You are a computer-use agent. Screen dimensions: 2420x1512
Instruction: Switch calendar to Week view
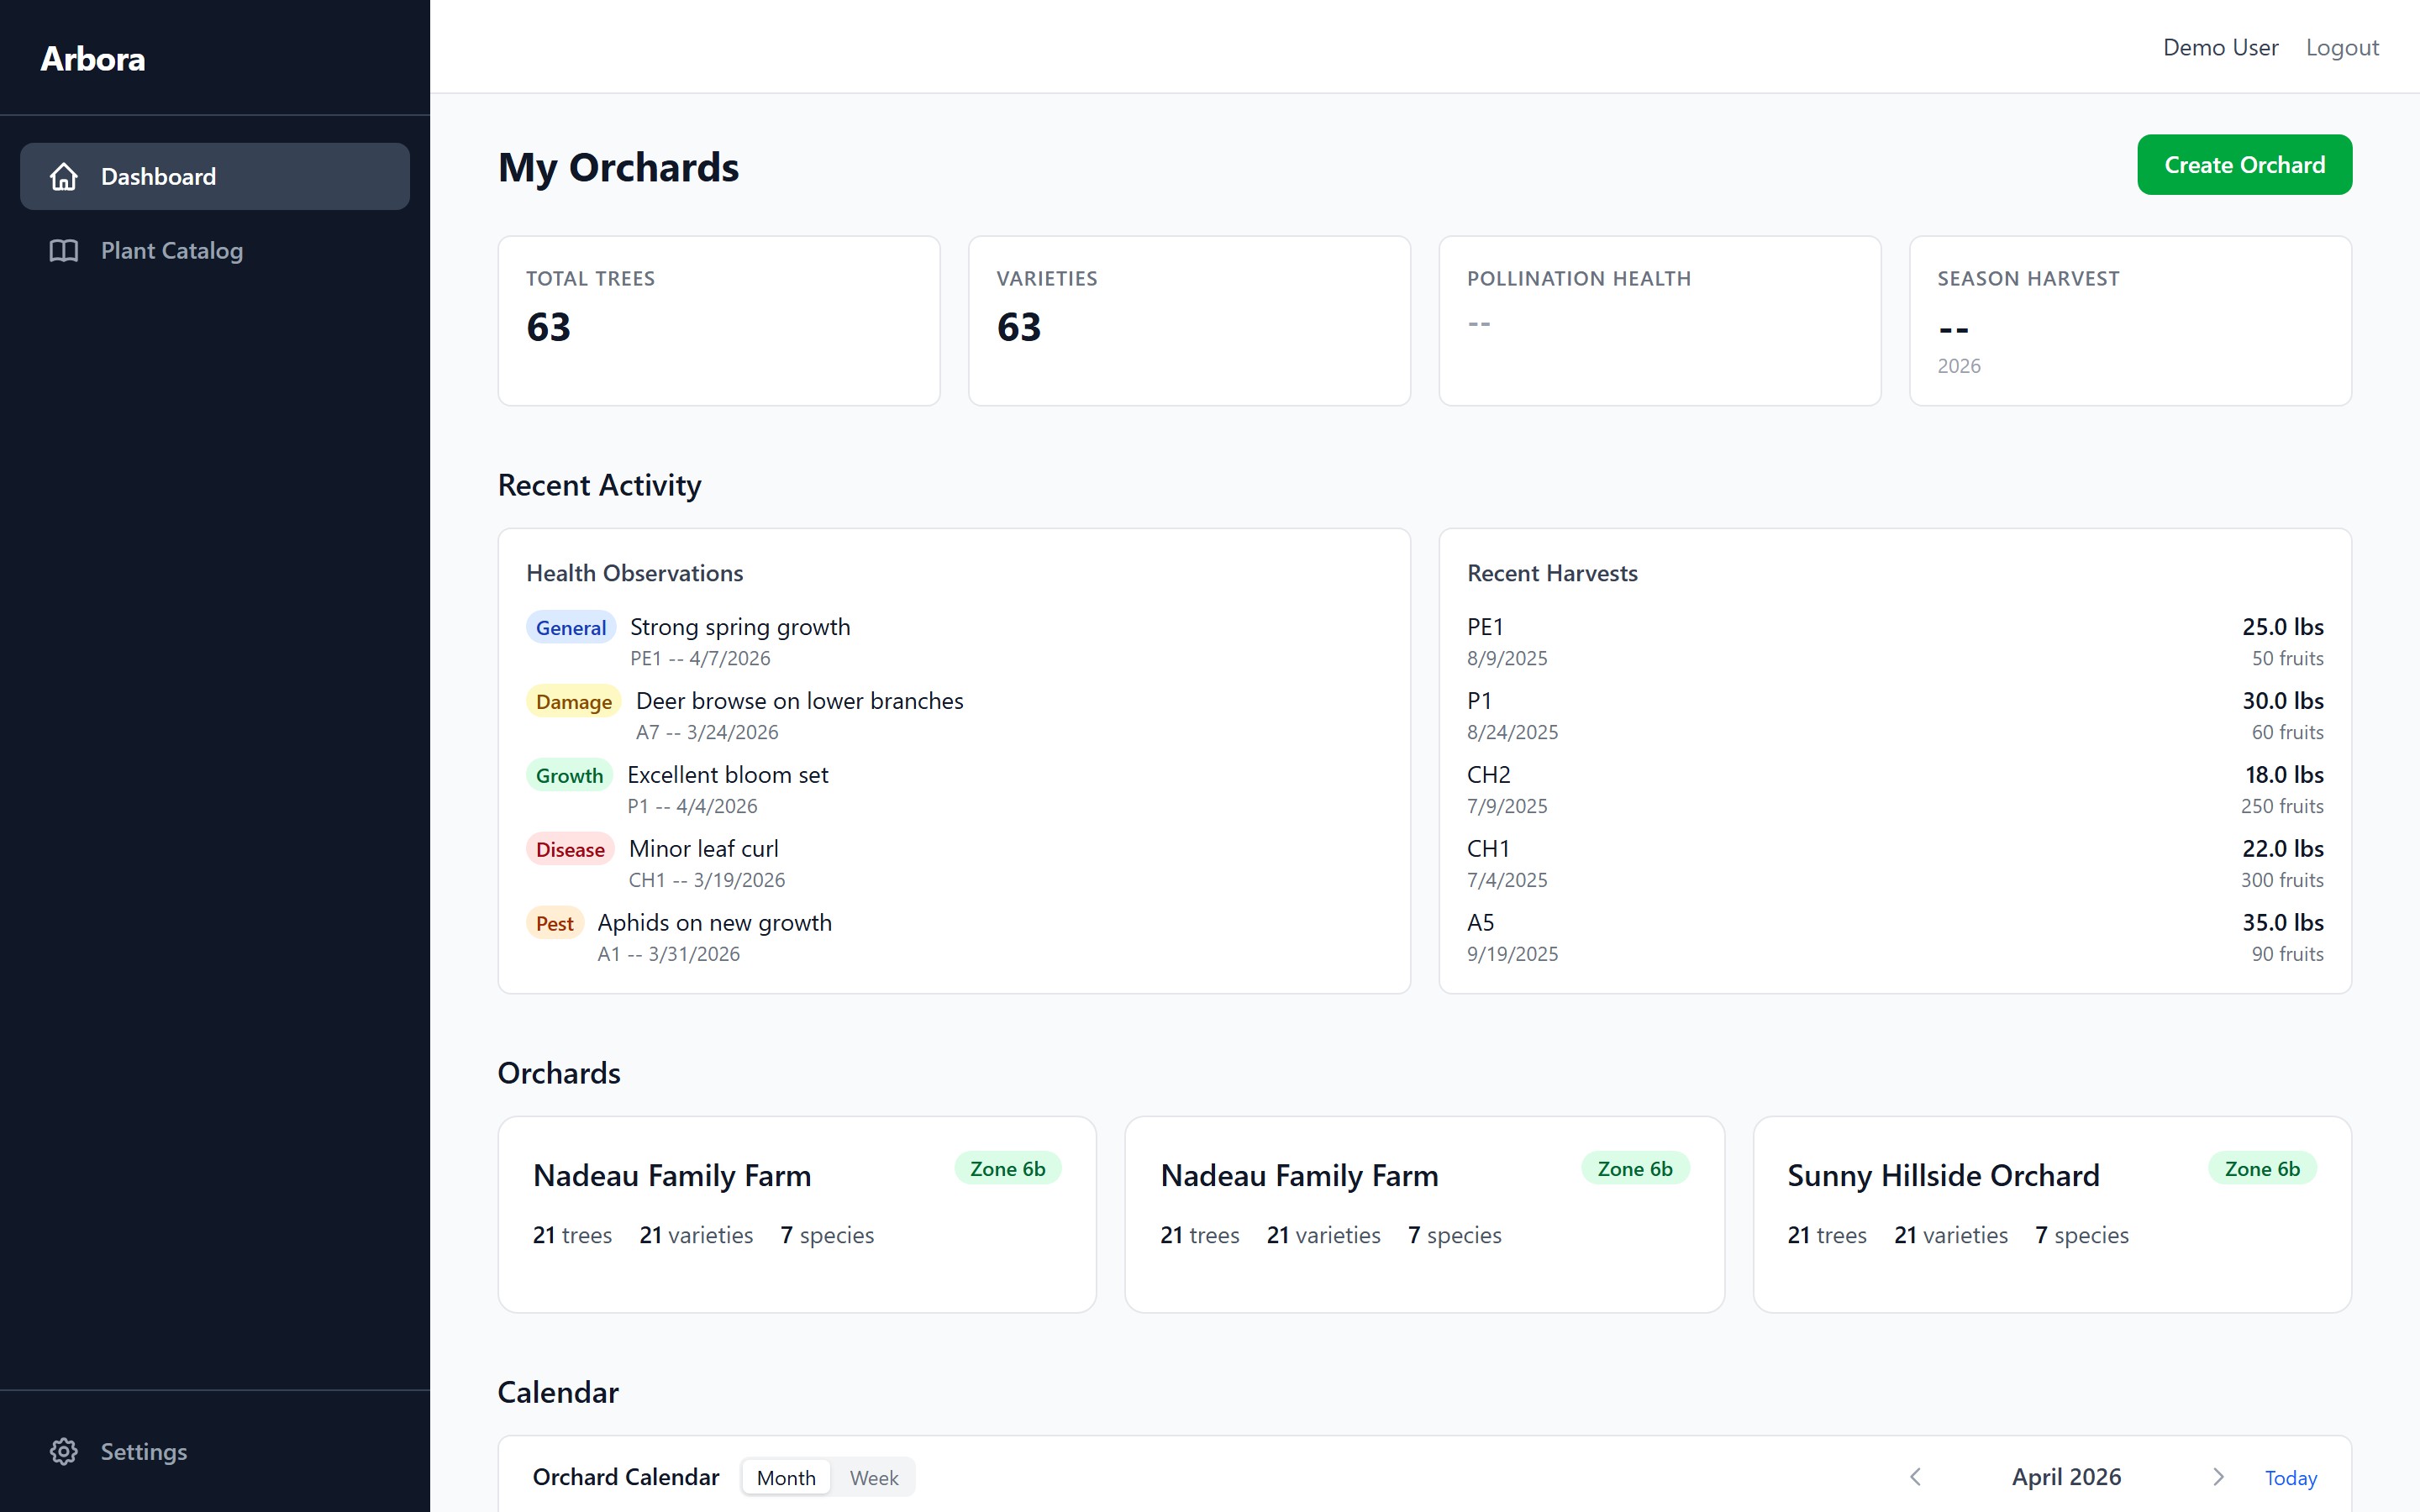click(x=873, y=1477)
